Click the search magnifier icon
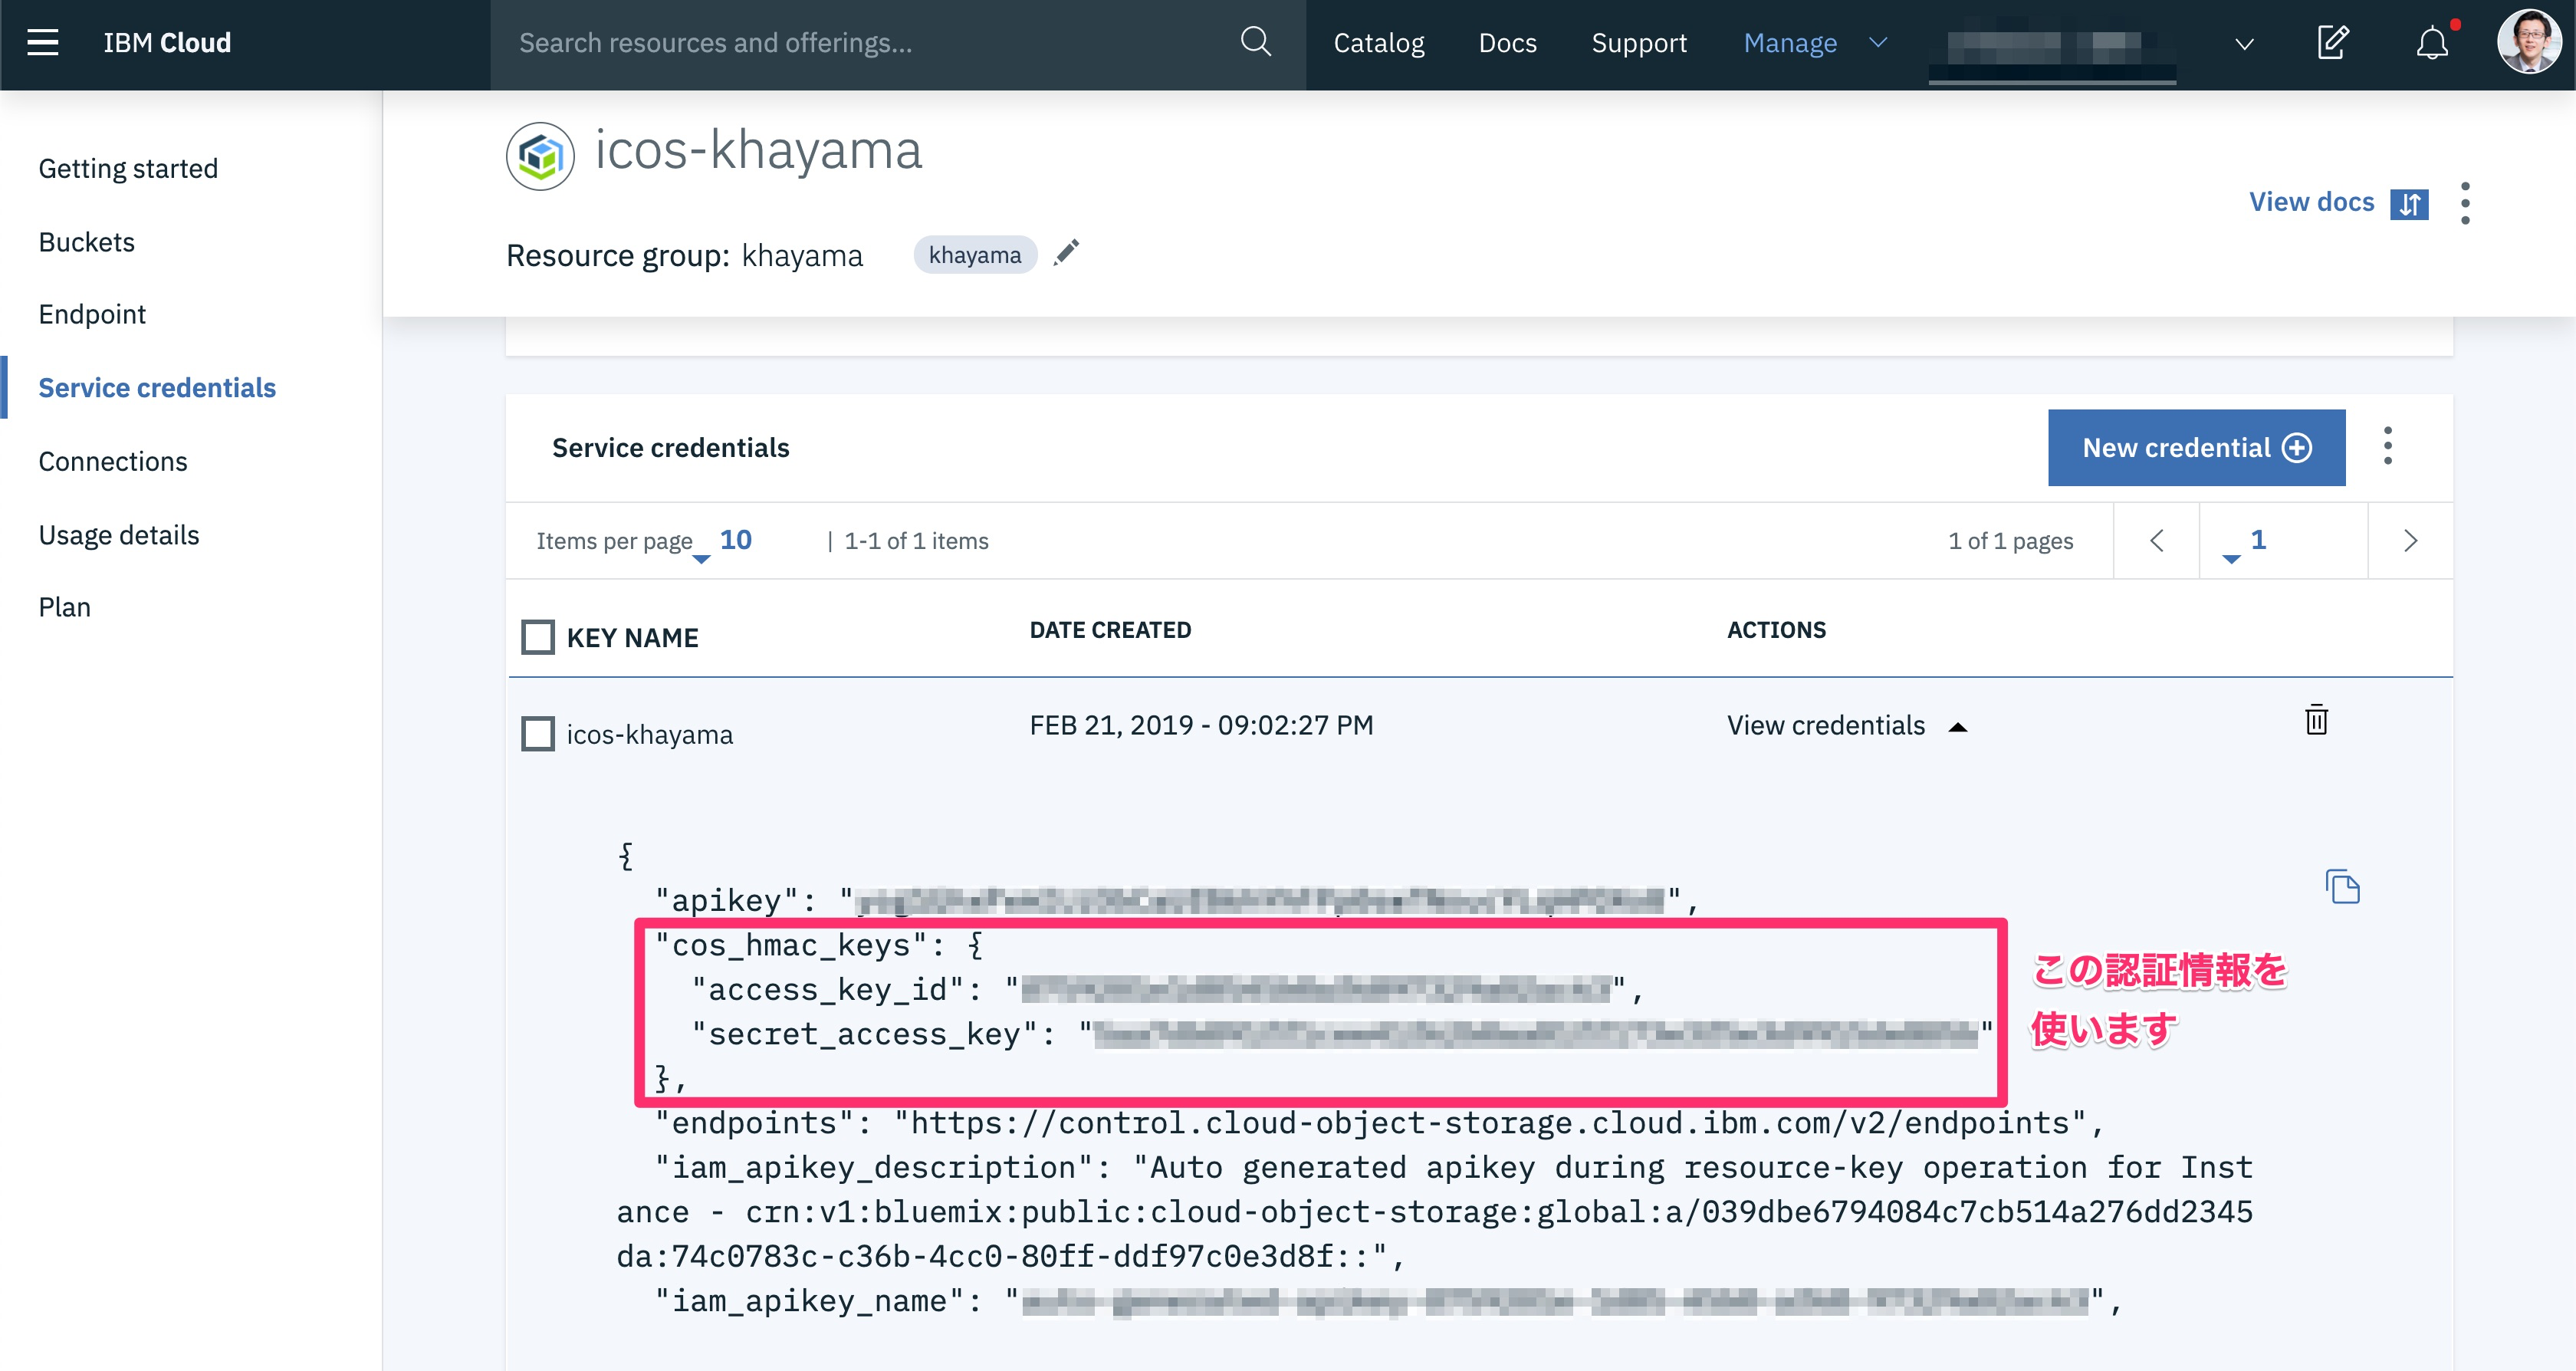Viewport: 2576px width, 1371px height. pos(1255,42)
